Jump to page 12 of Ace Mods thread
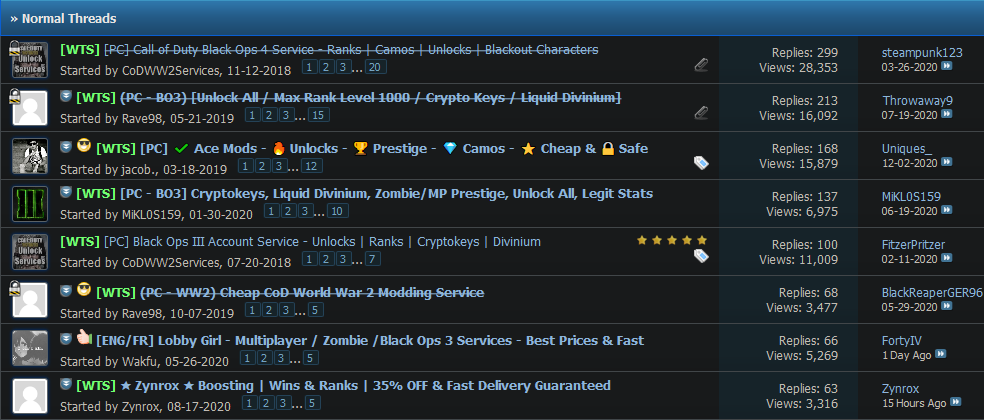 pyautogui.click(x=311, y=165)
